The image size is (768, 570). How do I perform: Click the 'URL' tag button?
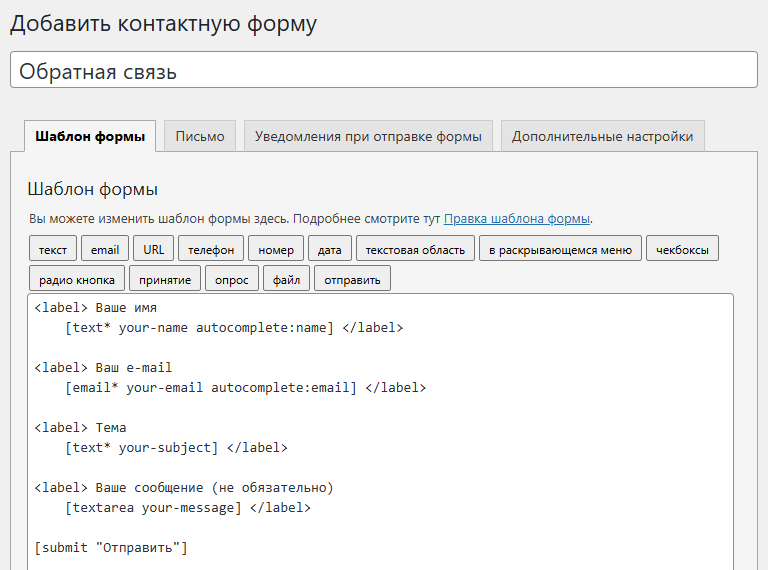pyautogui.click(x=154, y=248)
